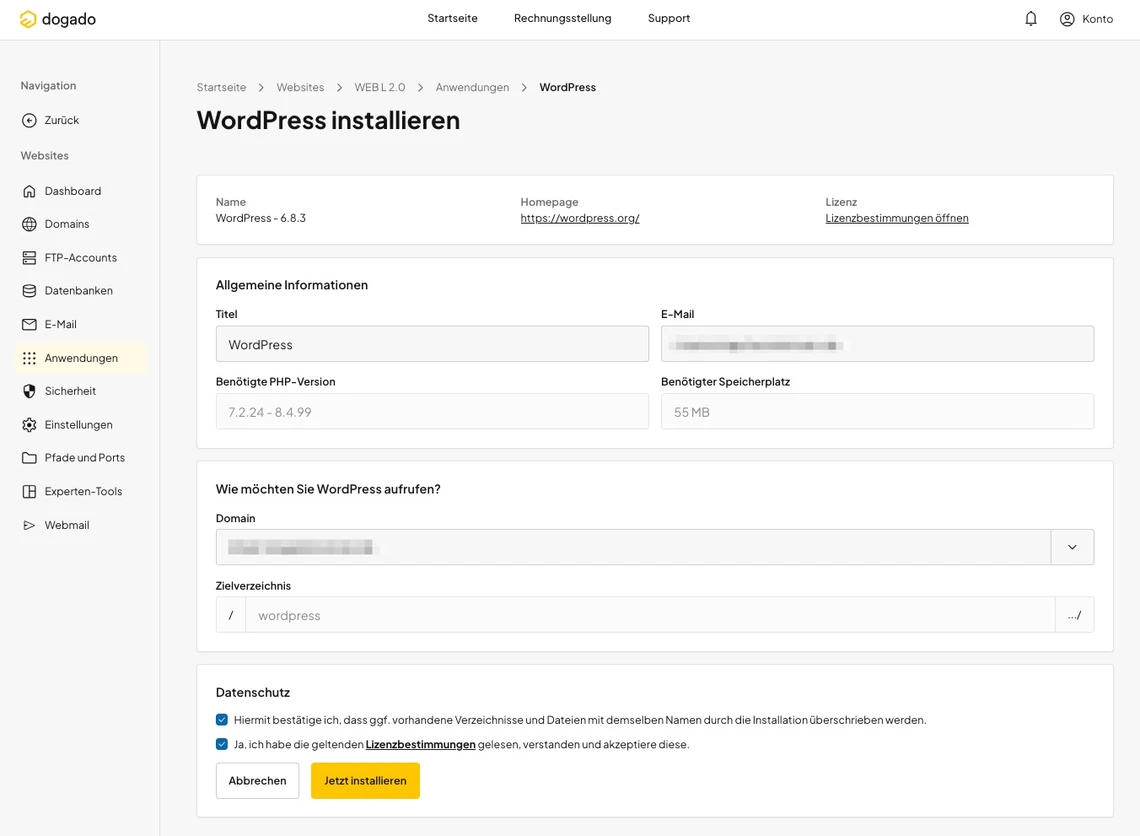Screen dimensions: 1140x836
Task: Open Einstellungen in the sidebar
Action: (72, 424)
